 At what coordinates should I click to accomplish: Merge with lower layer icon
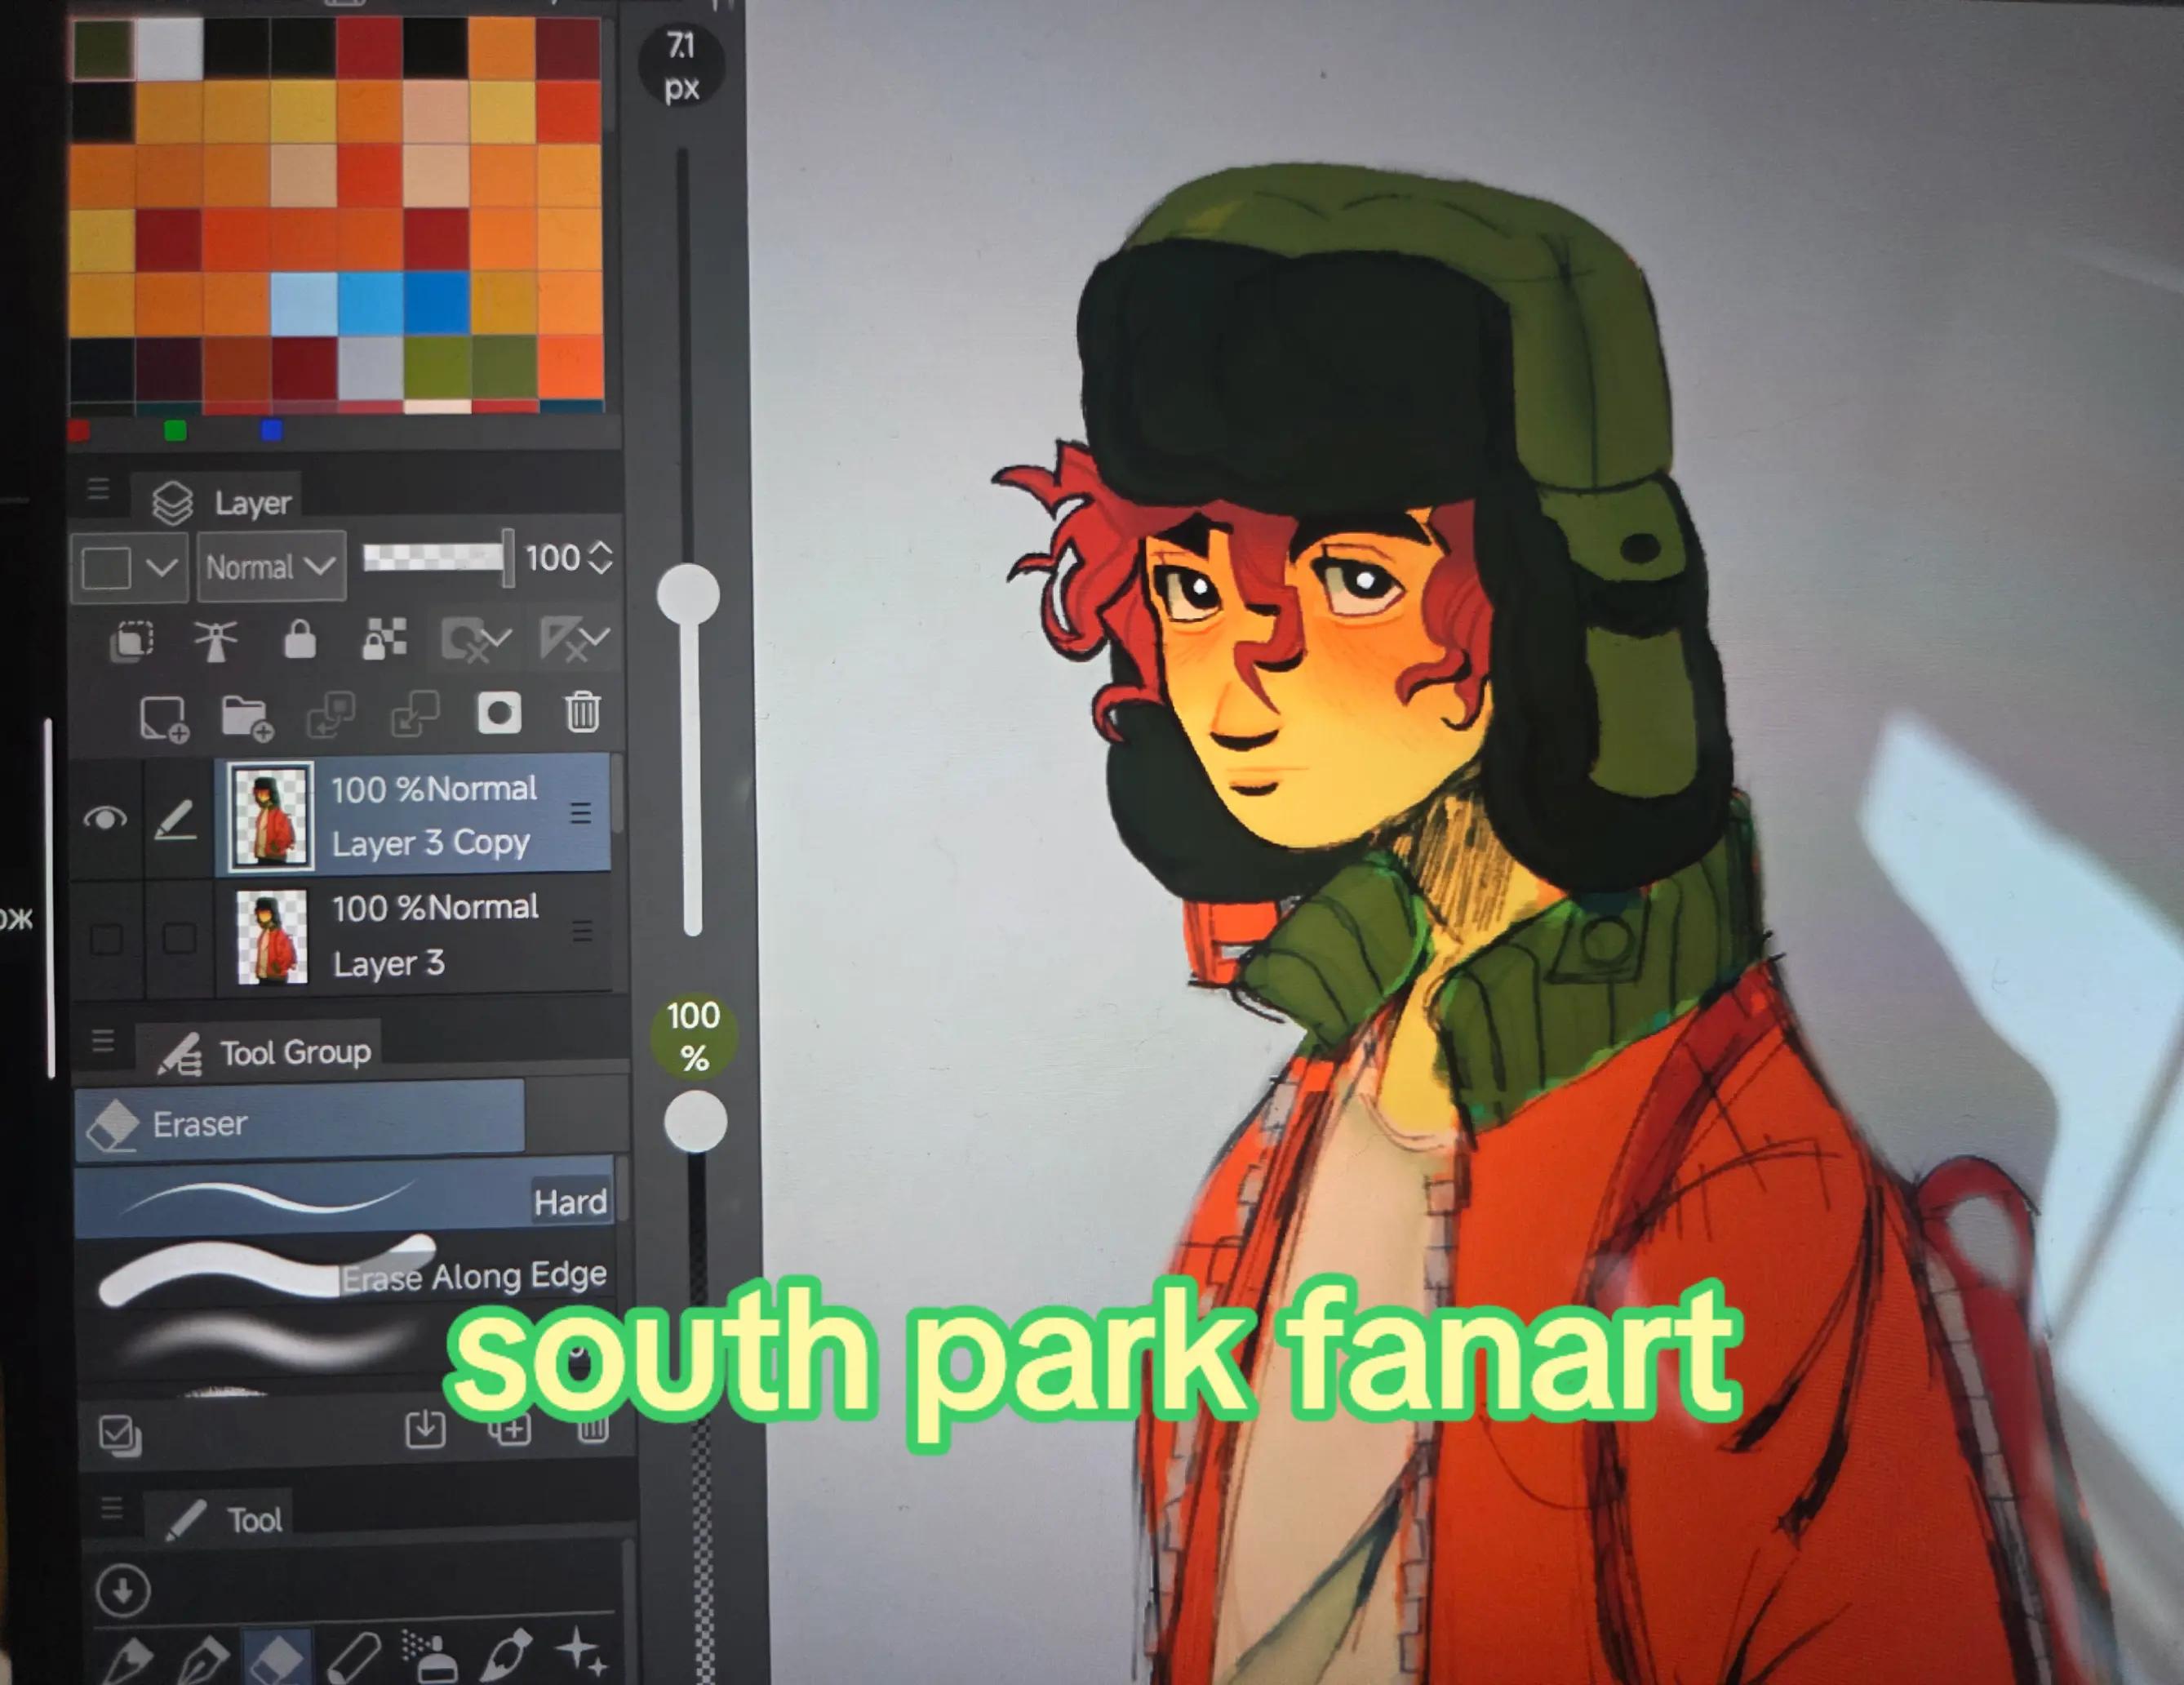tap(415, 714)
